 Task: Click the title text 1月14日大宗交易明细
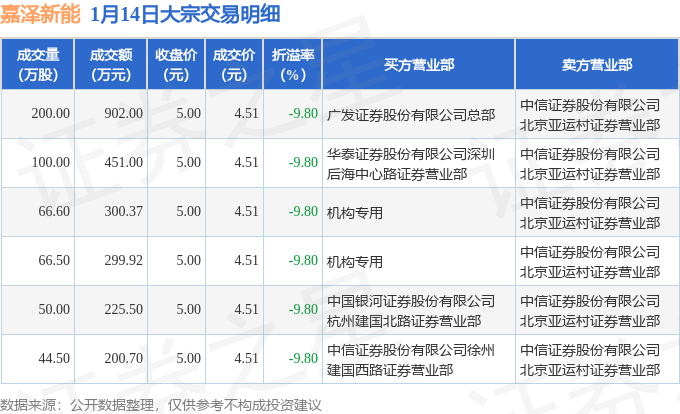185,14
